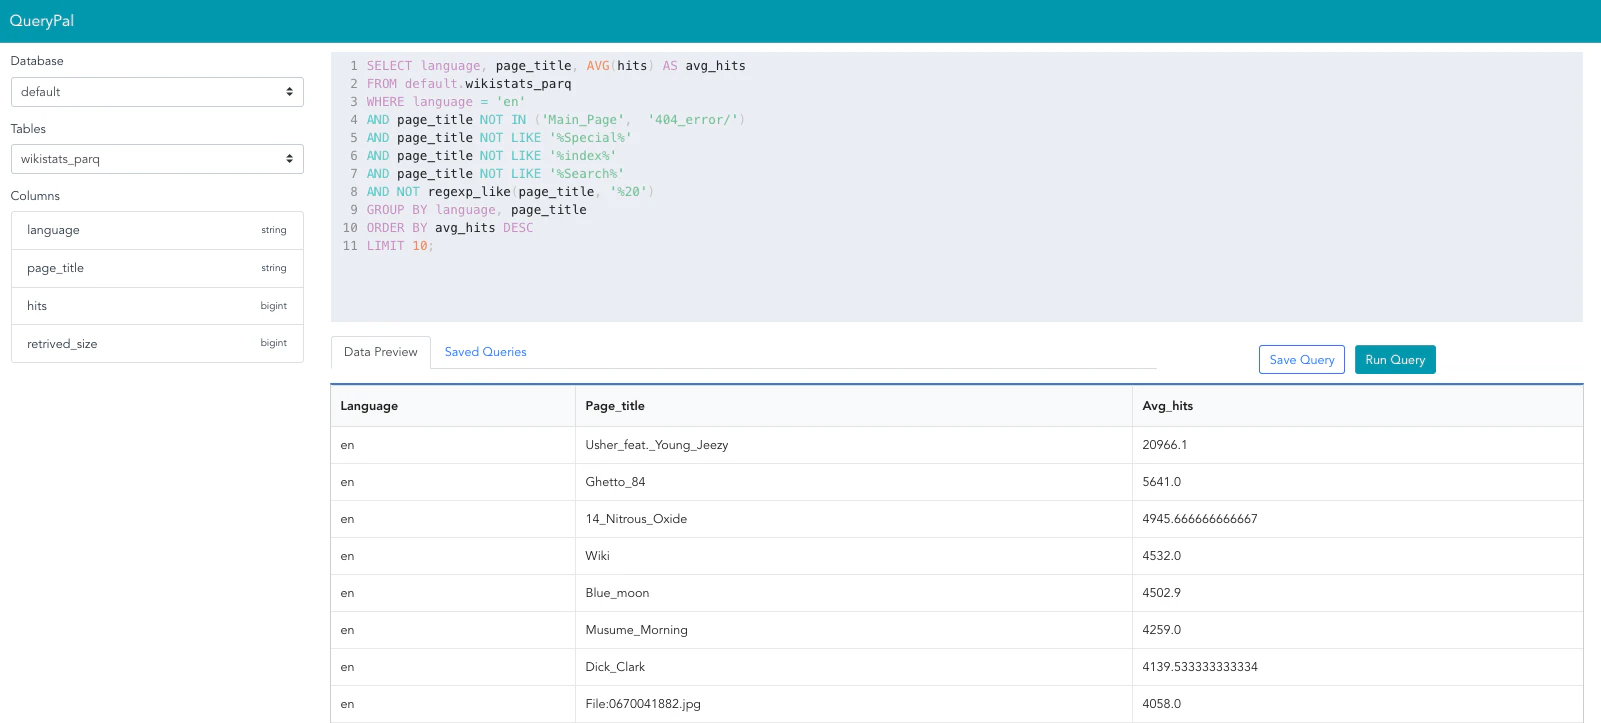Click the 20966.1 avg hits value
The width and height of the screenshot is (1601, 723).
[1165, 445]
